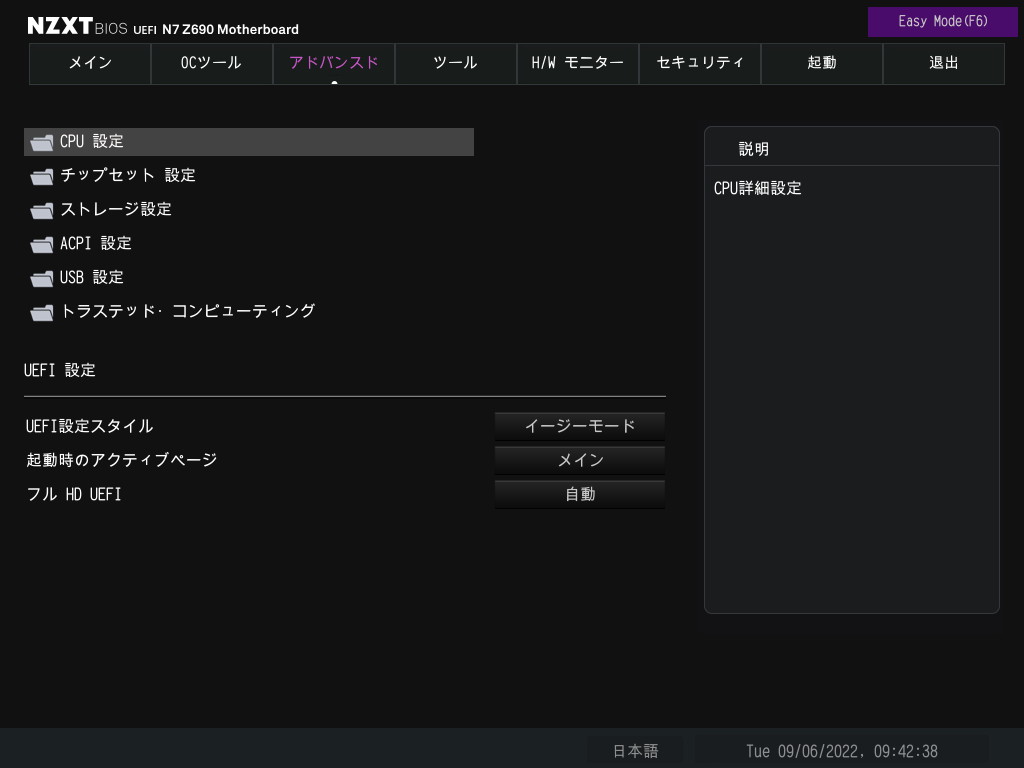The width and height of the screenshot is (1024, 768).
Task: Switch to Easy Mode (F6)
Action: tap(942, 22)
